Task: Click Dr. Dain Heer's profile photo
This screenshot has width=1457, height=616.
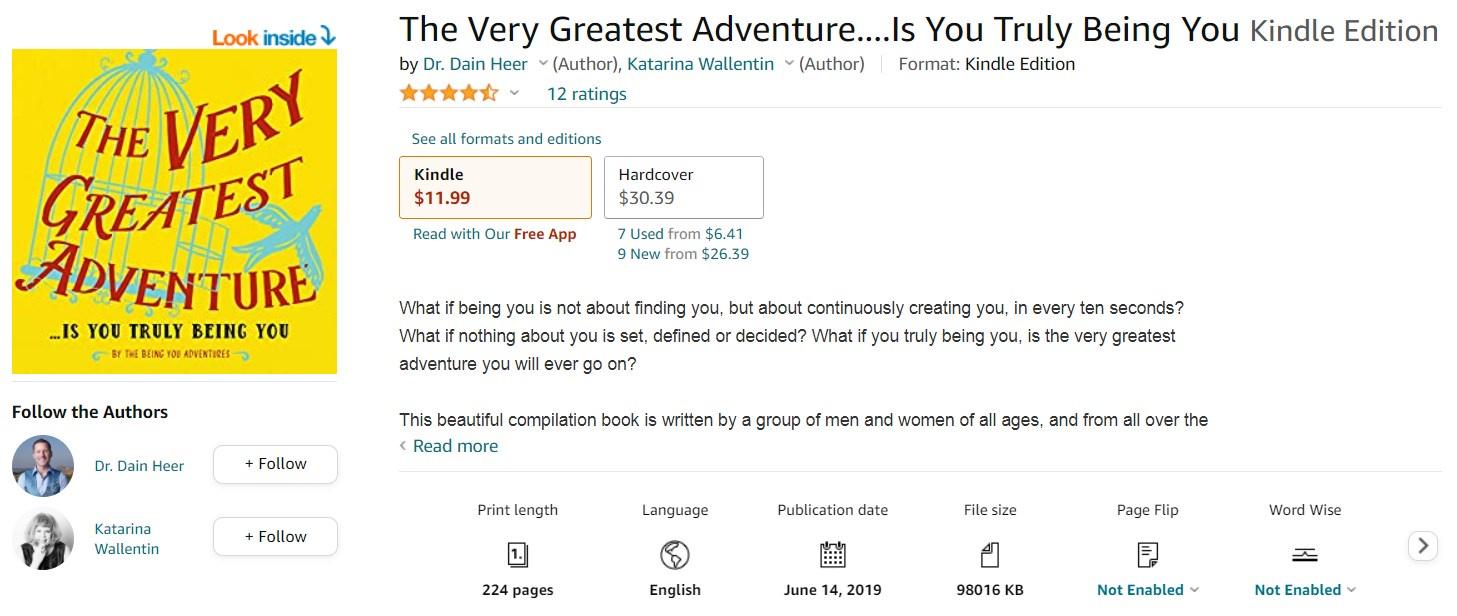Action: (x=43, y=466)
